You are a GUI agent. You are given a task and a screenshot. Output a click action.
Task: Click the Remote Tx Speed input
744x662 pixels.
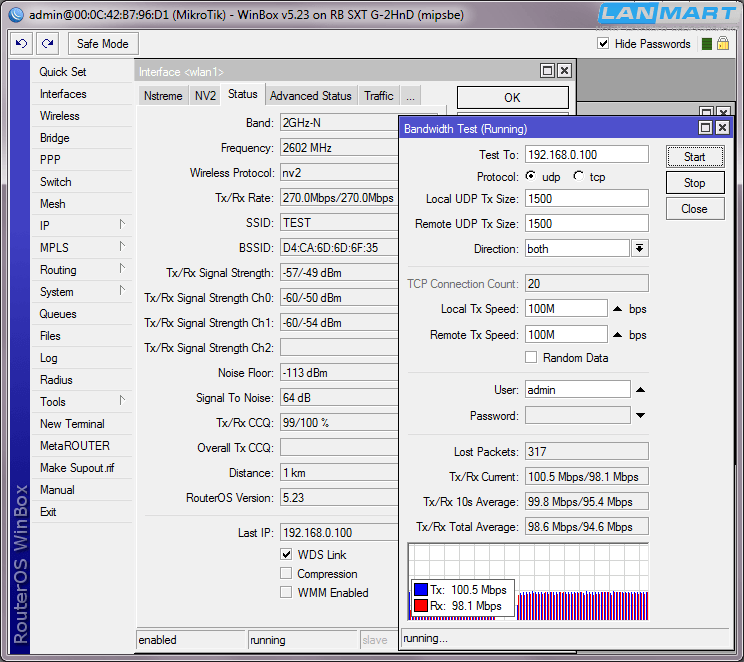566,335
